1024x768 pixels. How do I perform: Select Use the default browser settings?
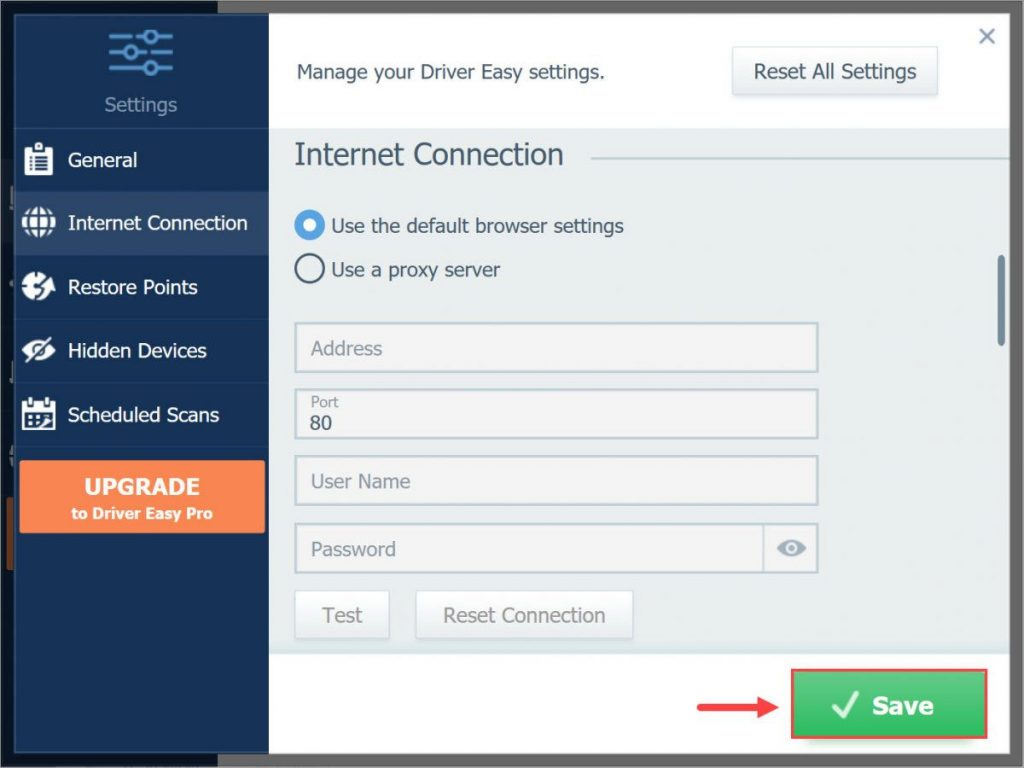tap(310, 226)
